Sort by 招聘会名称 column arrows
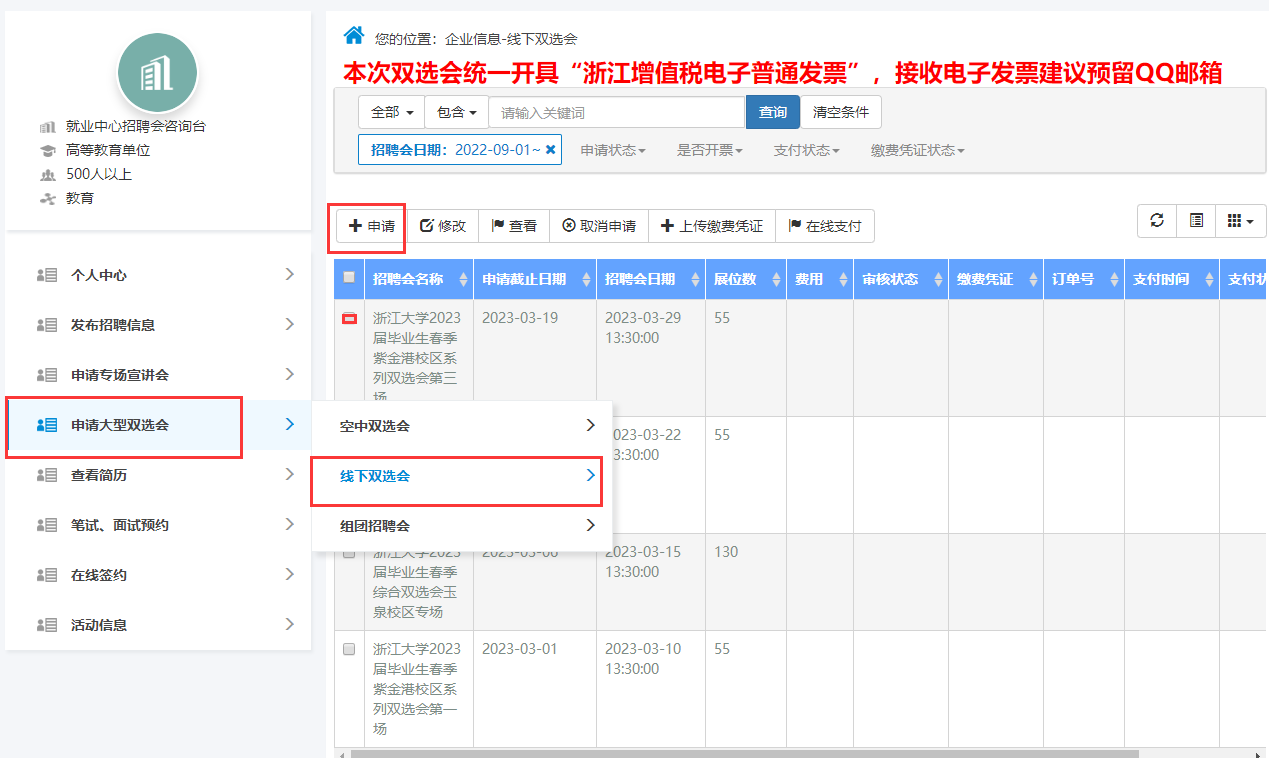This screenshot has height=758, width=1269. (x=463, y=280)
